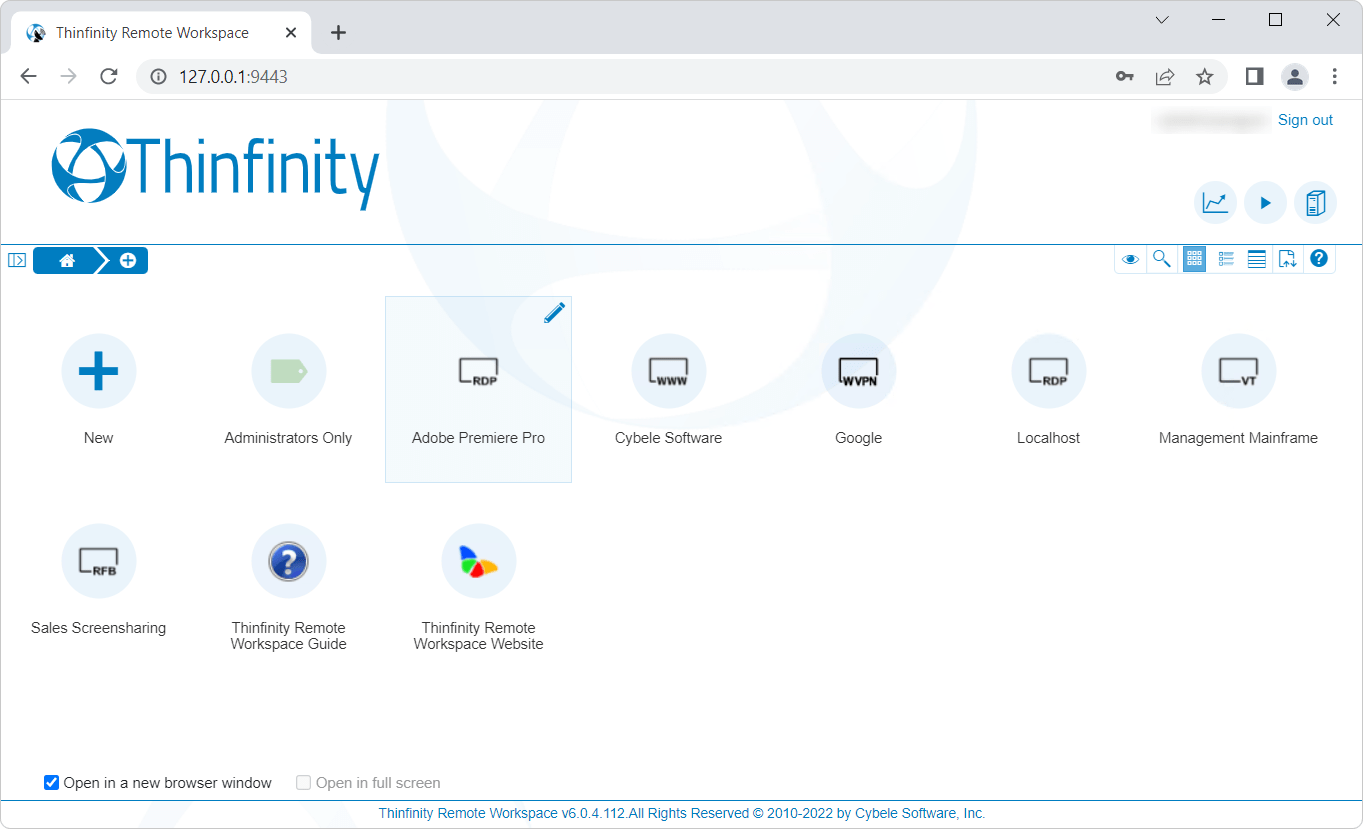Open the Chrome profile avatar
1363x829 pixels.
tap(1295, 77)
